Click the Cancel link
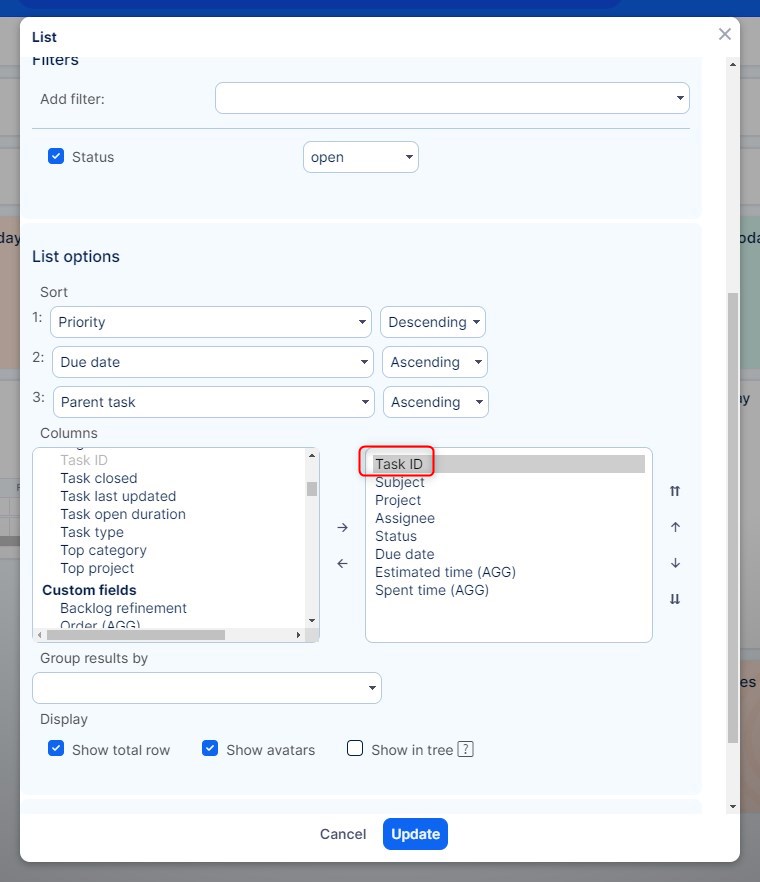The width and height of the screenshot is (760, 882). 343,834
